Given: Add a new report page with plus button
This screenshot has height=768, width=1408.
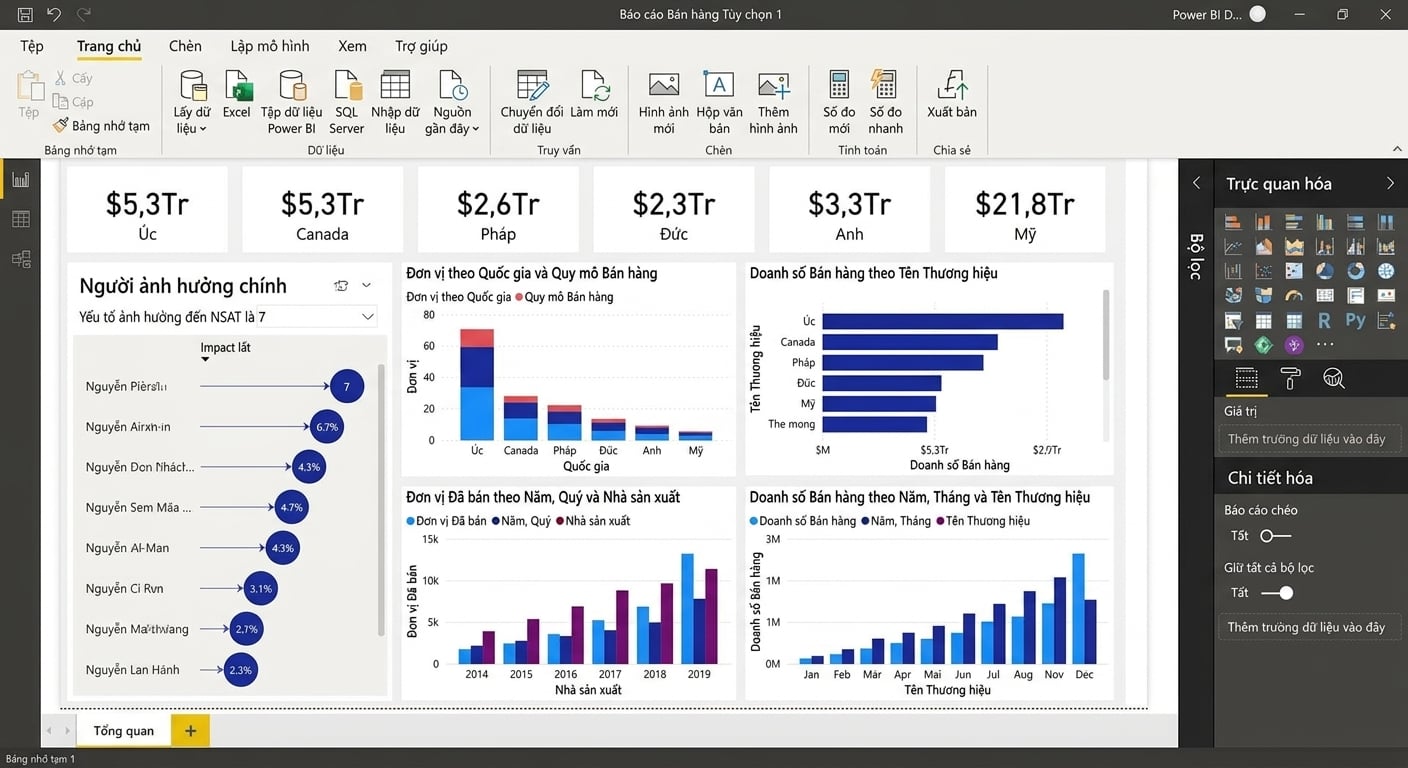Looking at the screenshot, I should click(190, 731).
